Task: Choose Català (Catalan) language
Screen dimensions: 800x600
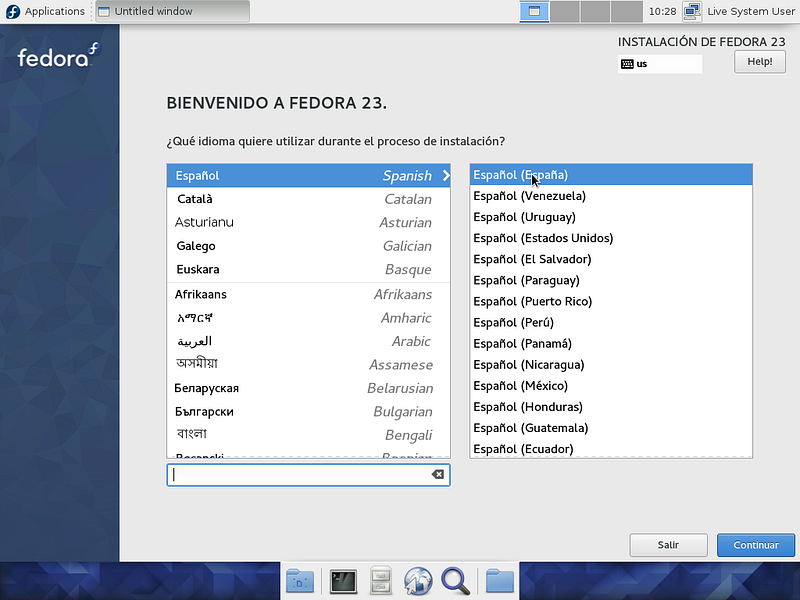Action: [308, 199]
